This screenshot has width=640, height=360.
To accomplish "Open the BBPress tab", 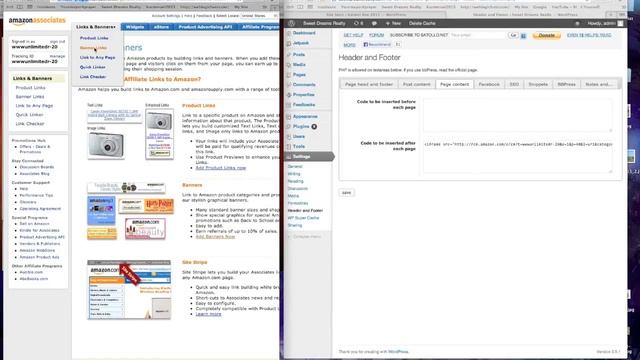I will (567, 84).
